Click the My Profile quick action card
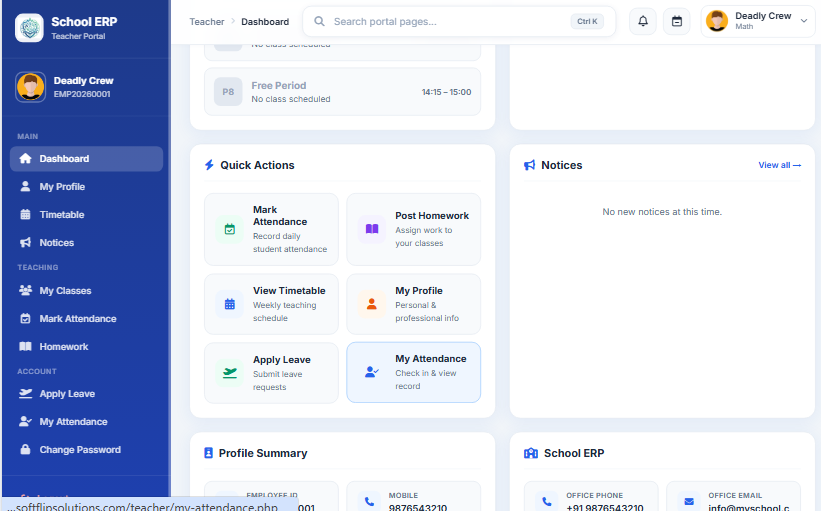 tap(414, 304)
